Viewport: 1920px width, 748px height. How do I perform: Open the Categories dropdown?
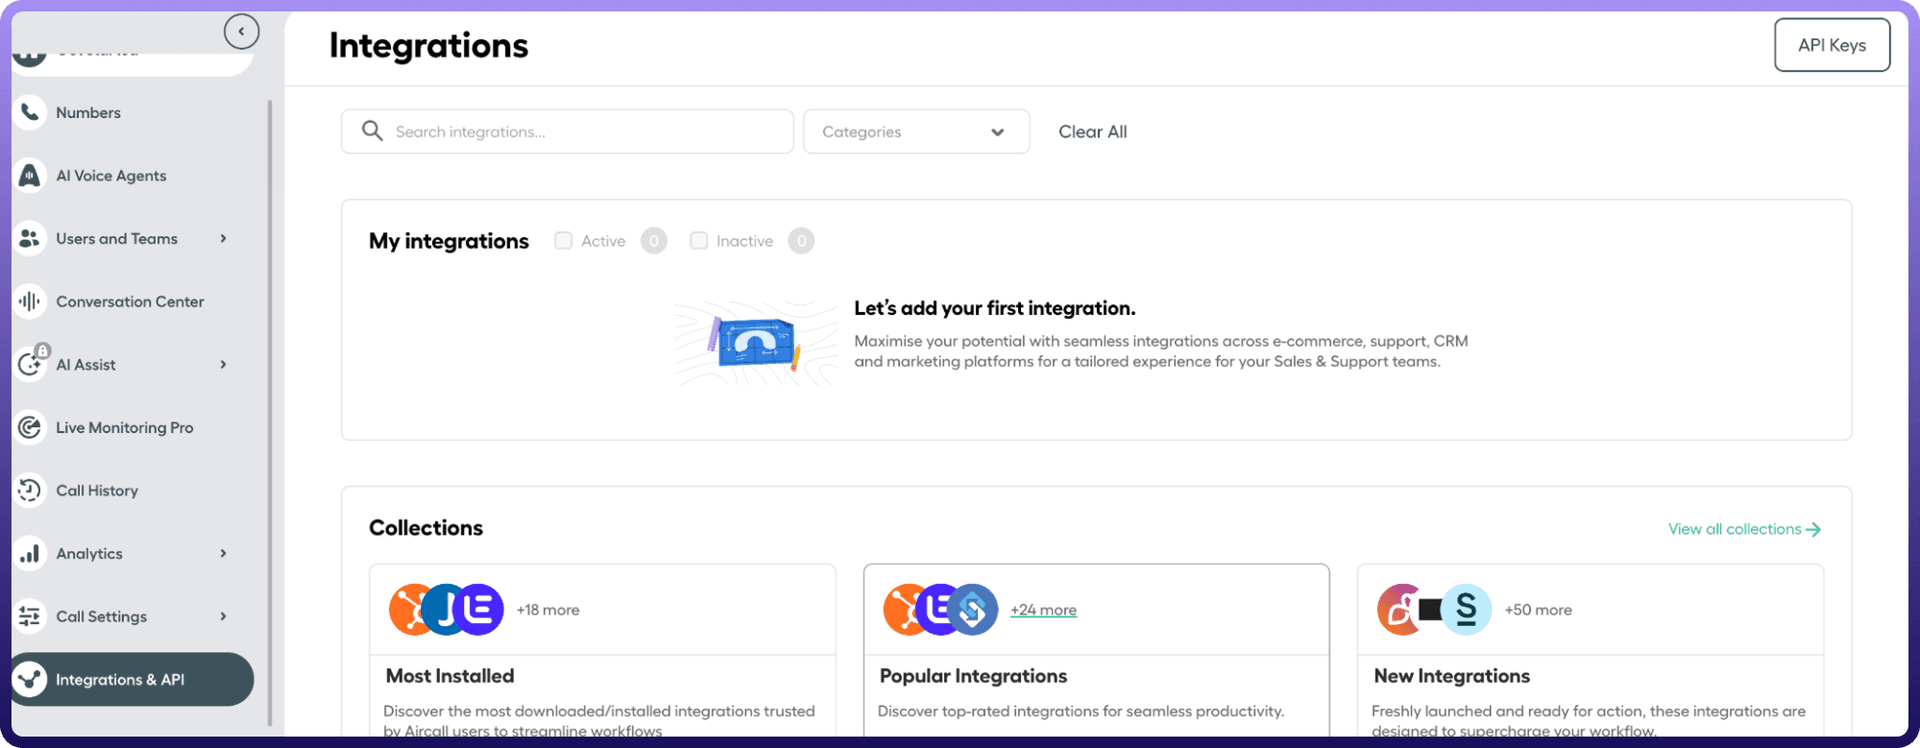915,132
